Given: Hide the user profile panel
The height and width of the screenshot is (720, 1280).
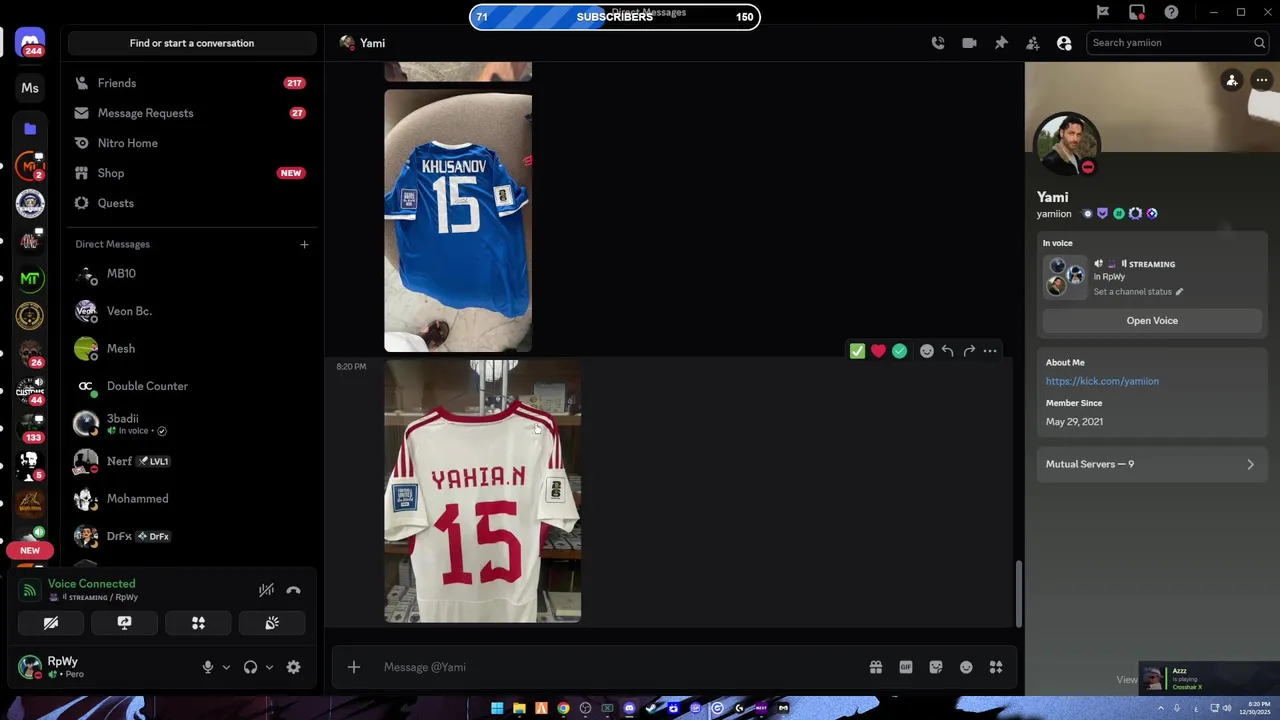Looking at the screenshot, I should click(x=1064, y=43).
